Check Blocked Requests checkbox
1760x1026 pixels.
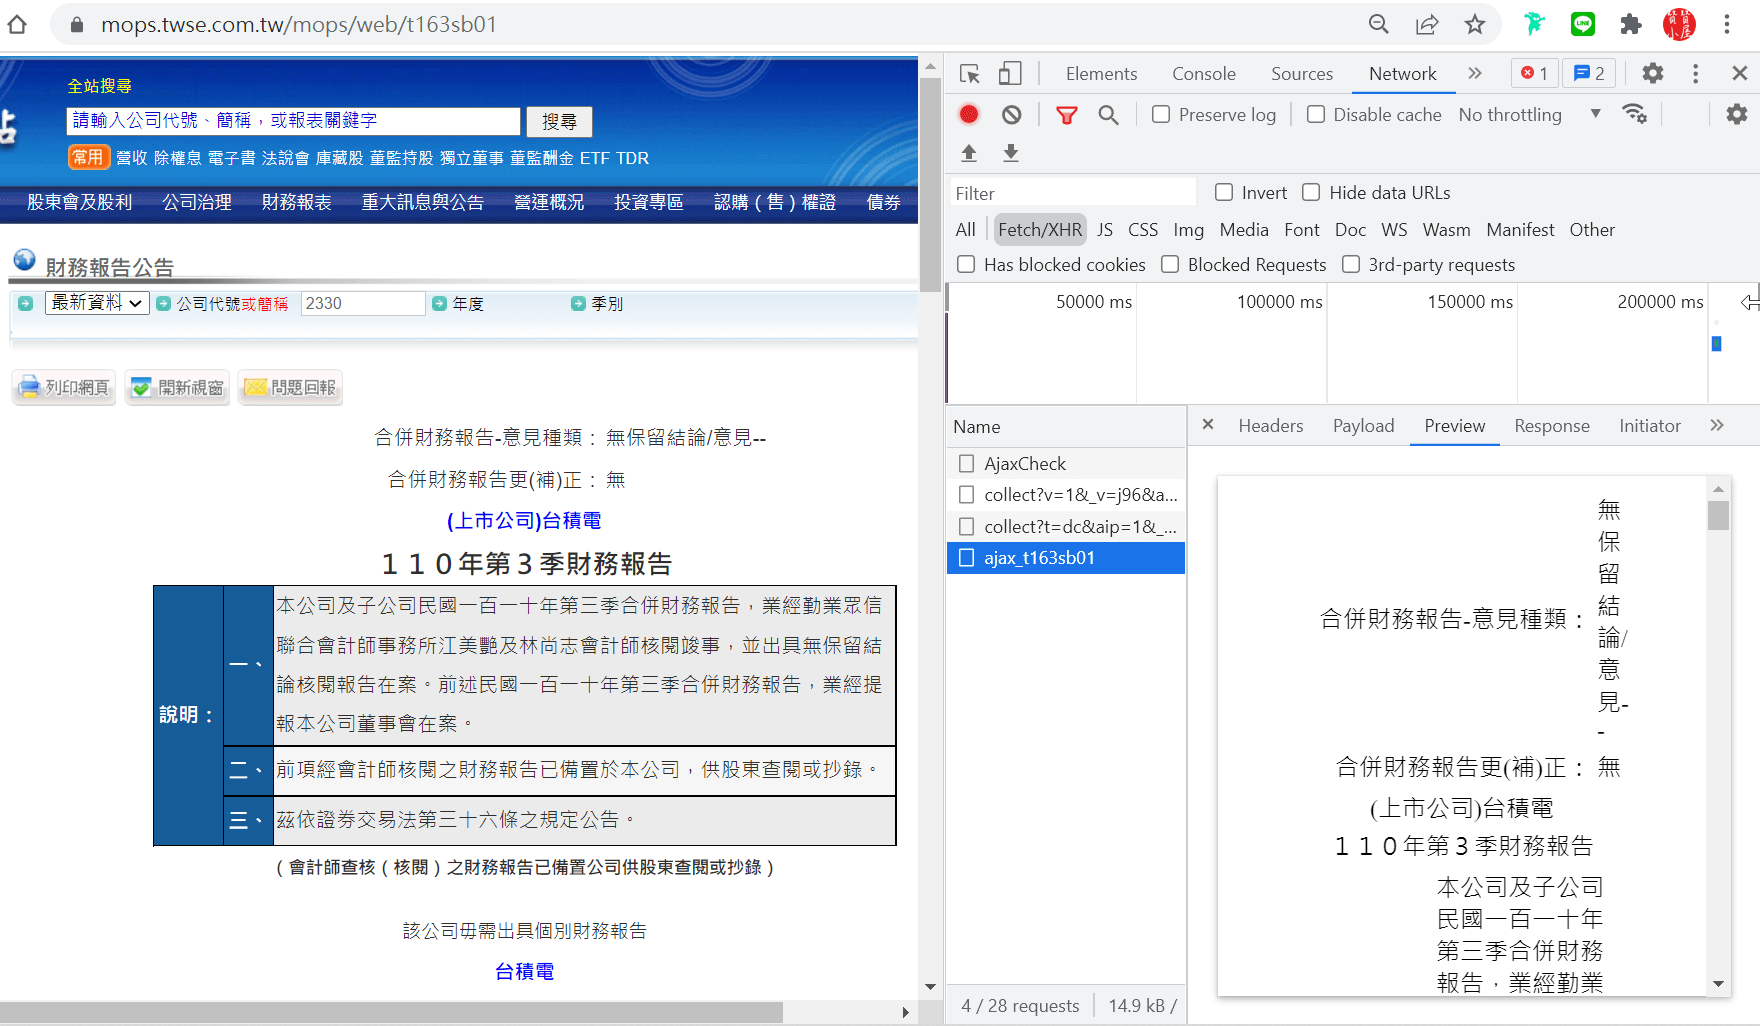1170,264
